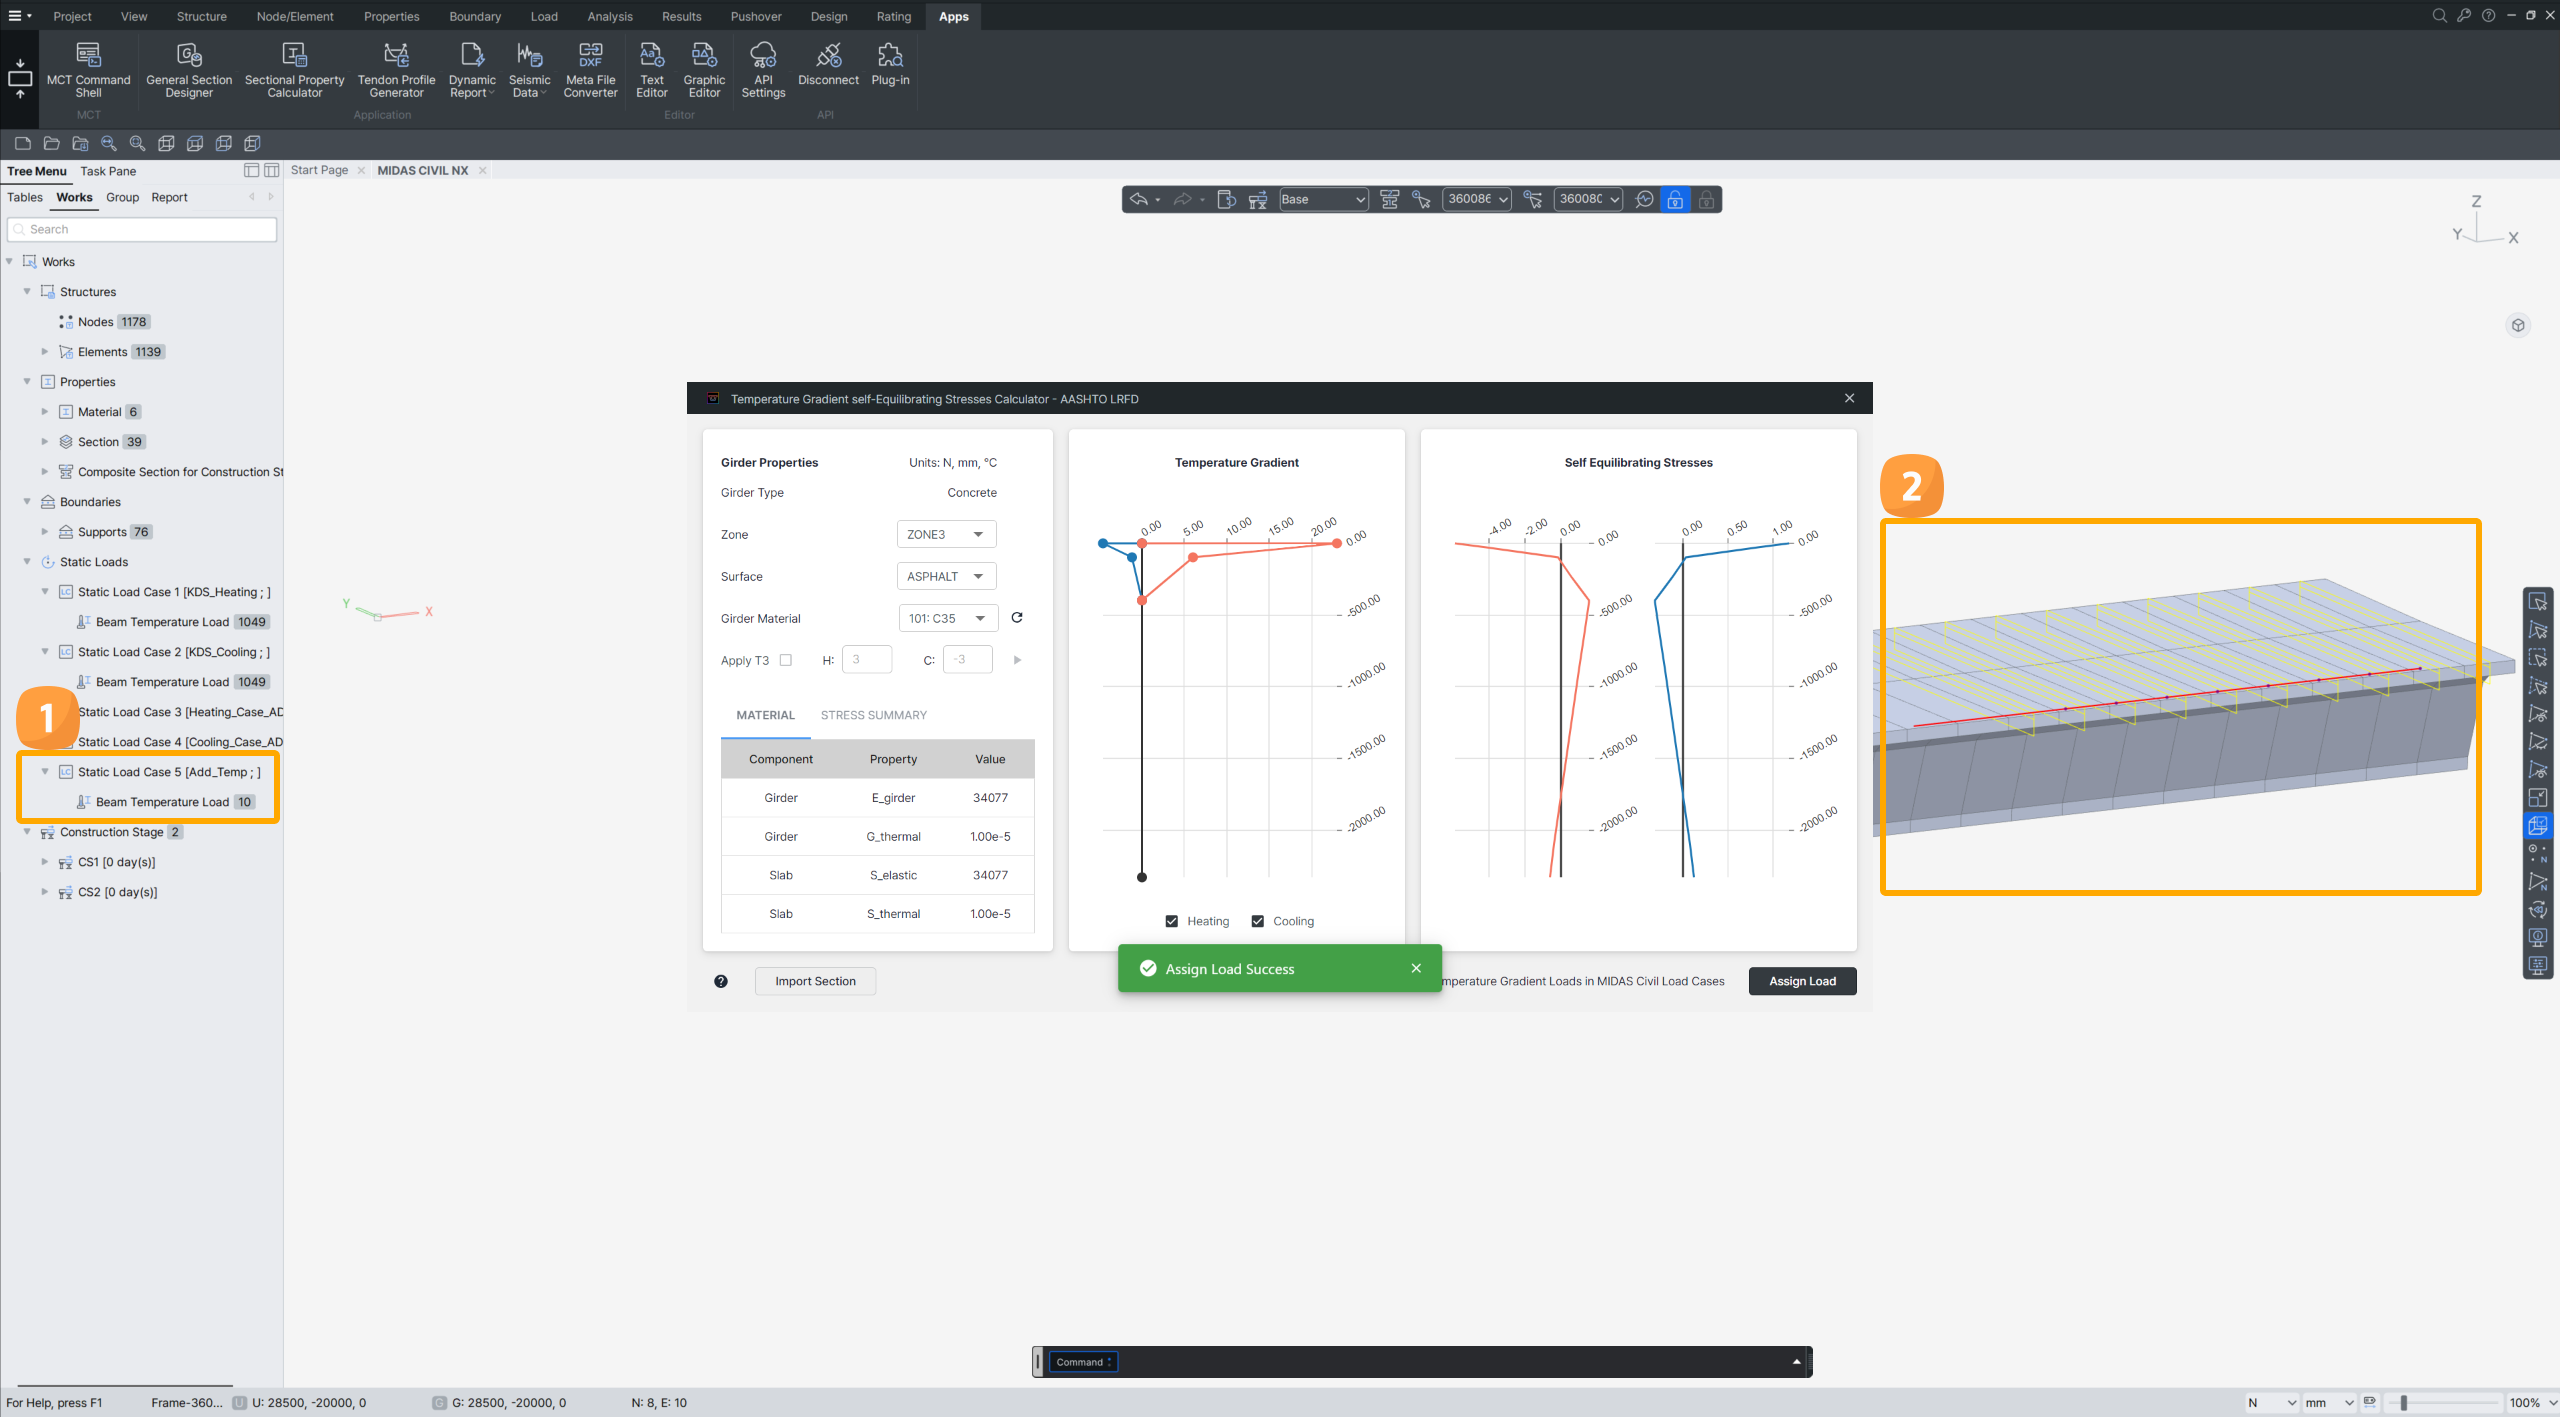
Task: Open the Tendon Profile Generator
Action: [396, 68]
